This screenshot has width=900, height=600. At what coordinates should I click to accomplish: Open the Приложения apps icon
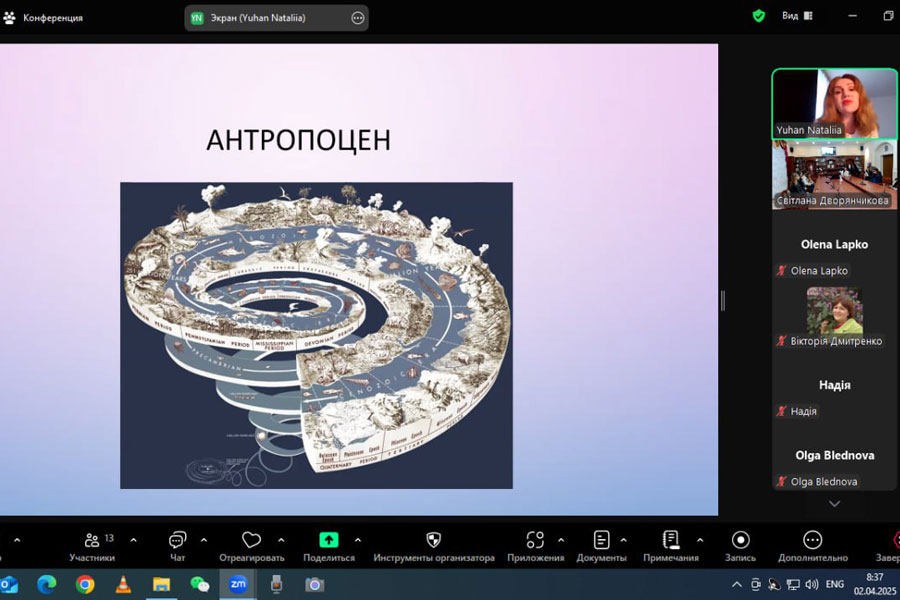tap(535, 540)
